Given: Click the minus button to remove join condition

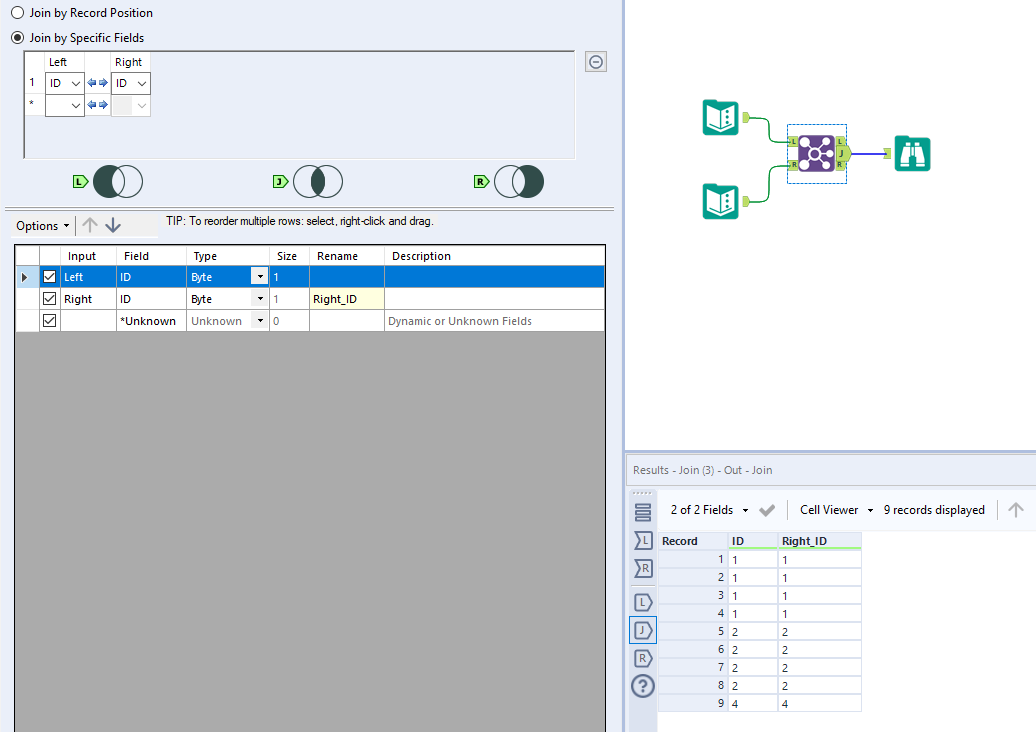Looking at the screenshot, I should pos(595,61).
